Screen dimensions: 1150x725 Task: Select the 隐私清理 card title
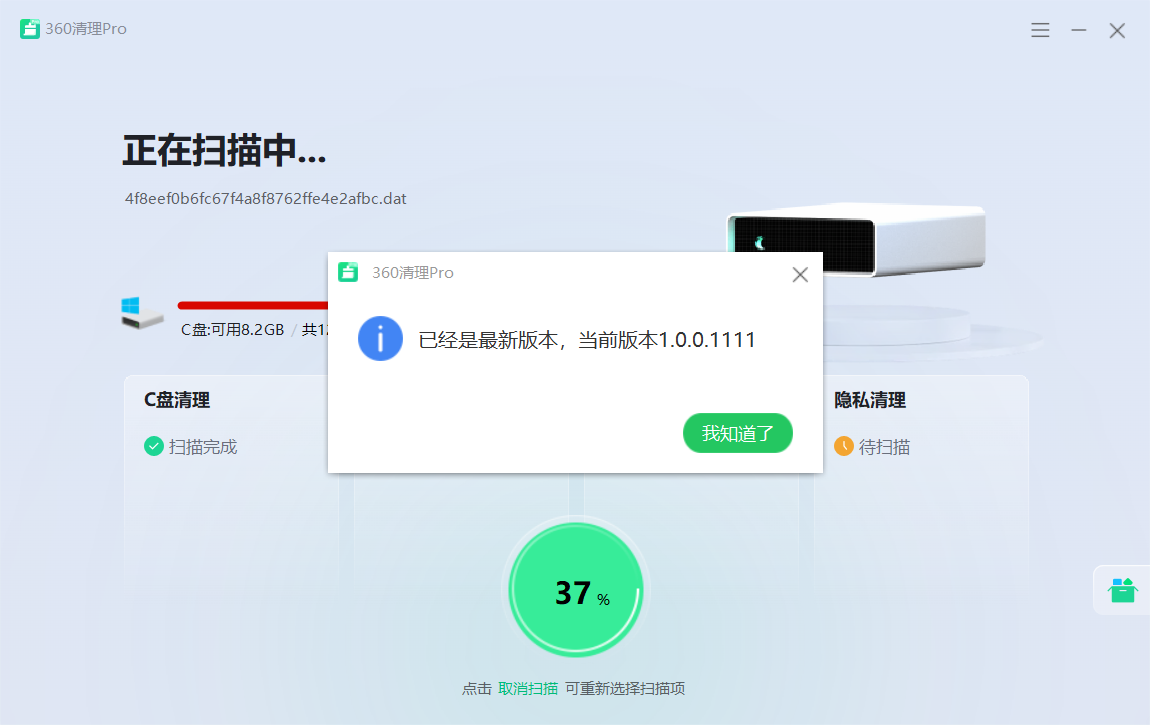(870, 400)
